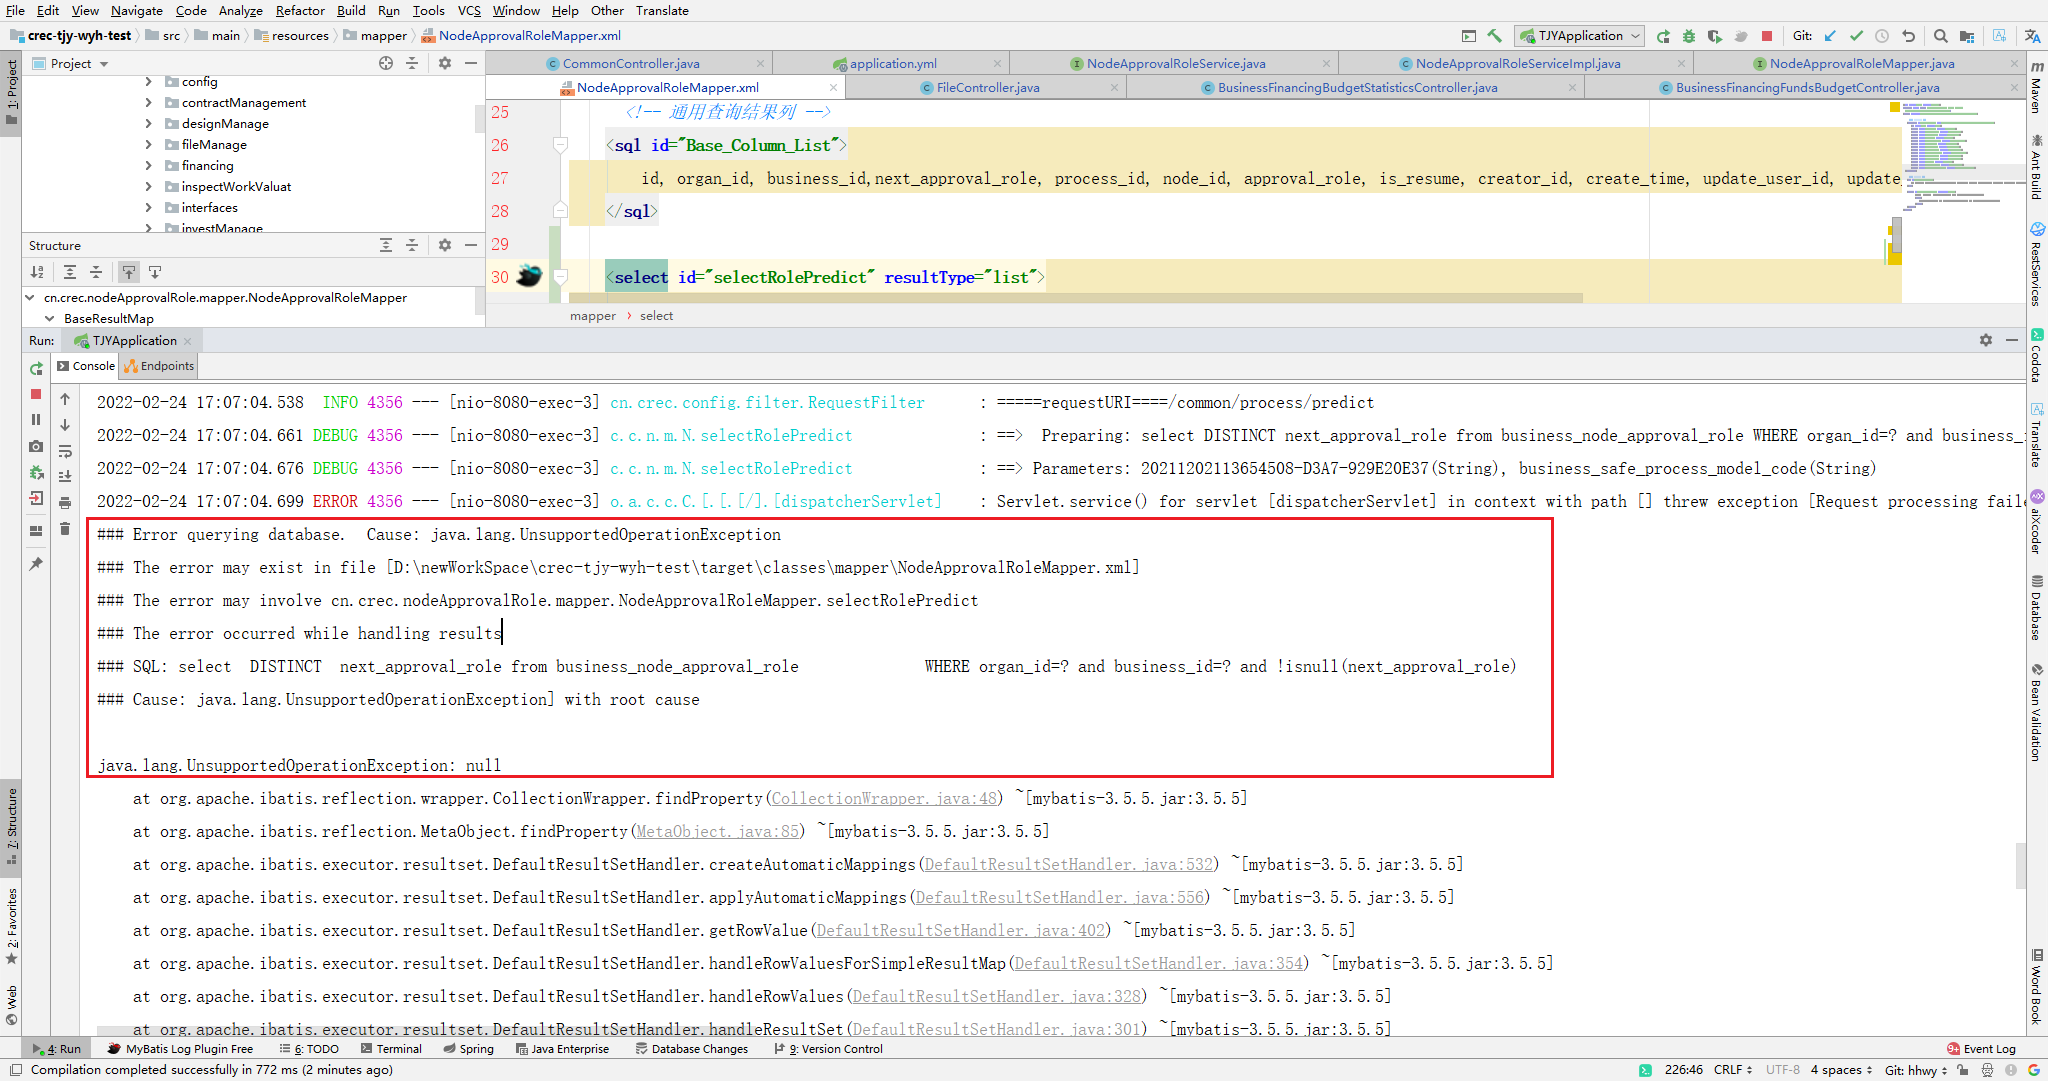Collapse the BaseResultMap structure node
2048x1081 pixels.
(49, 319)
